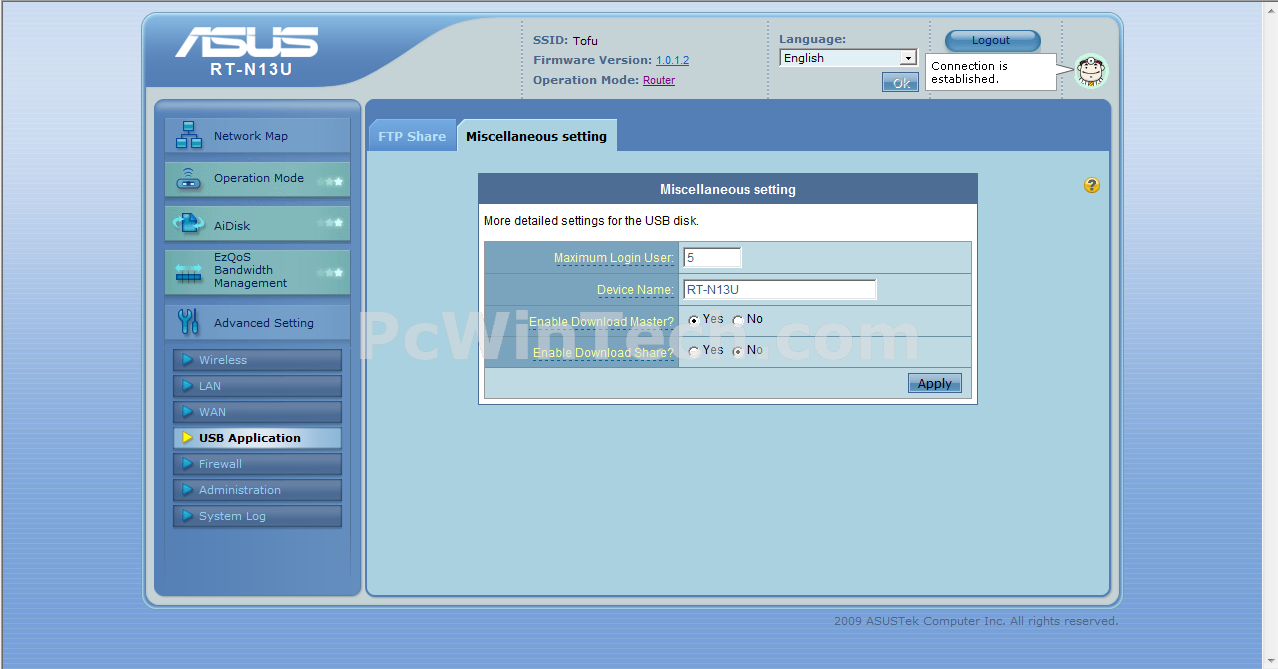Click the Device Name label link
This screenshot has width=1278, height=669.
(x=635, y=290)
